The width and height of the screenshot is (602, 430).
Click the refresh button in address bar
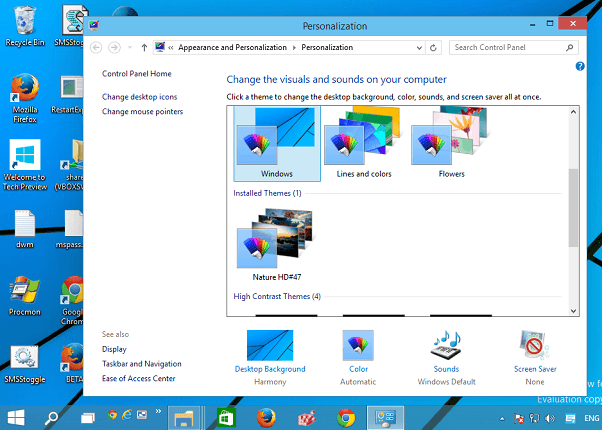[x=433, y=48]
